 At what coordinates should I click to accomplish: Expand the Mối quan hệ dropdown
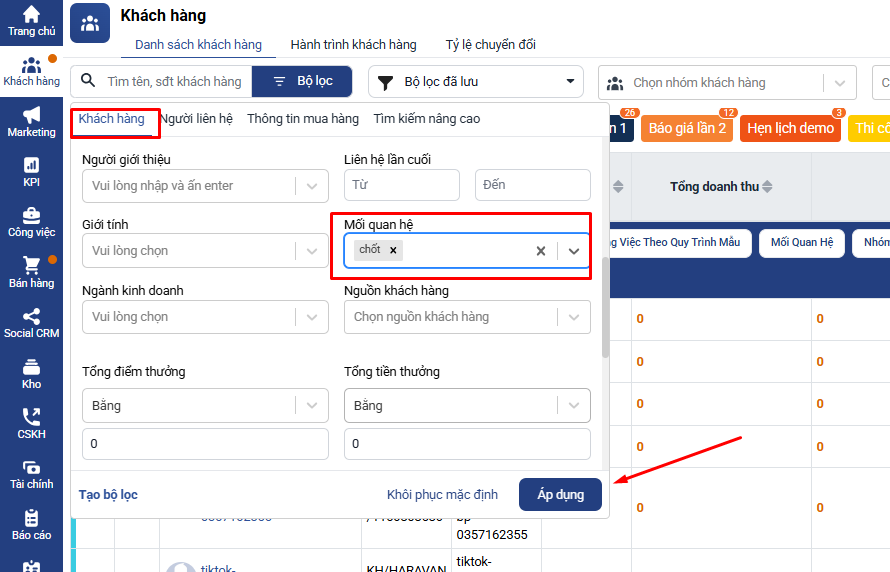[x=574, y=251]
